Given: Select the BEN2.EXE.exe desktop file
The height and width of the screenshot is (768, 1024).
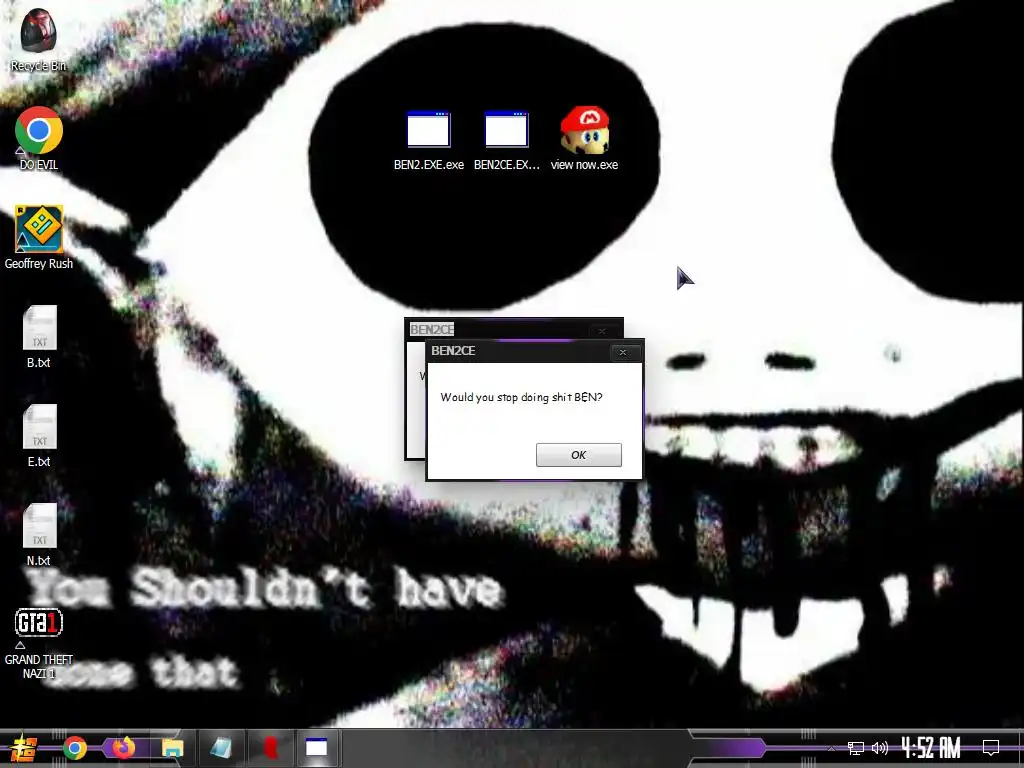Looking at the screenshot, I should 428,140.
